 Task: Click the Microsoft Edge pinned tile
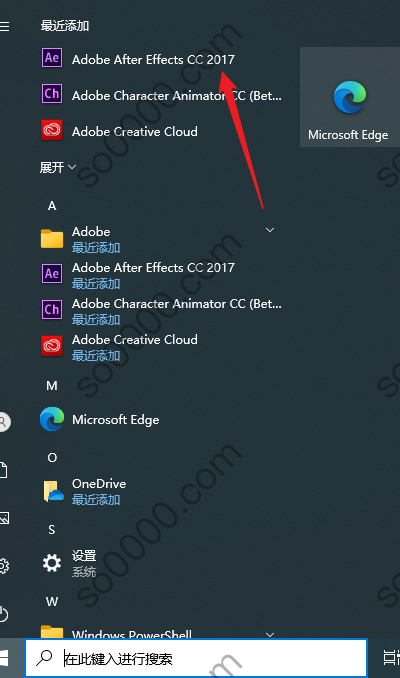point(349,97)
